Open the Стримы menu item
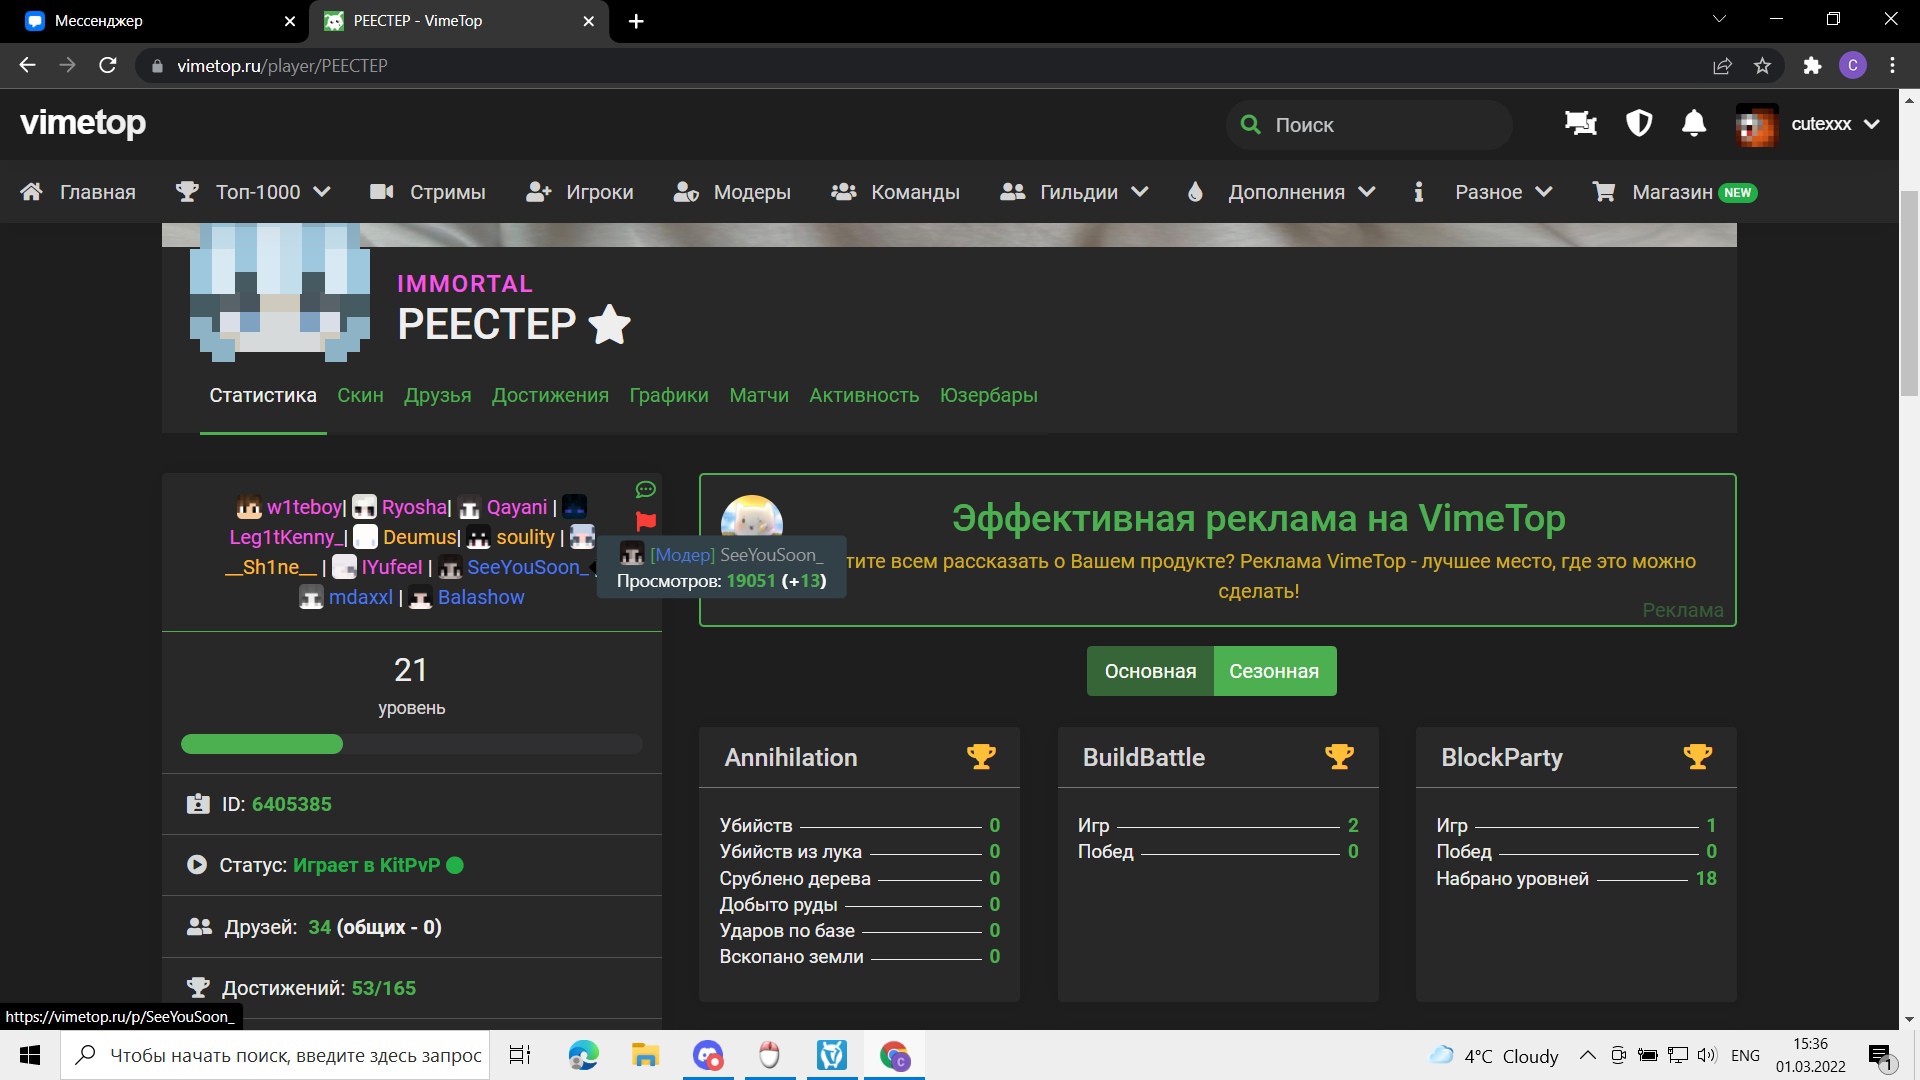1920x1080 pixels. pyautogui.click(x=428, y=192)
